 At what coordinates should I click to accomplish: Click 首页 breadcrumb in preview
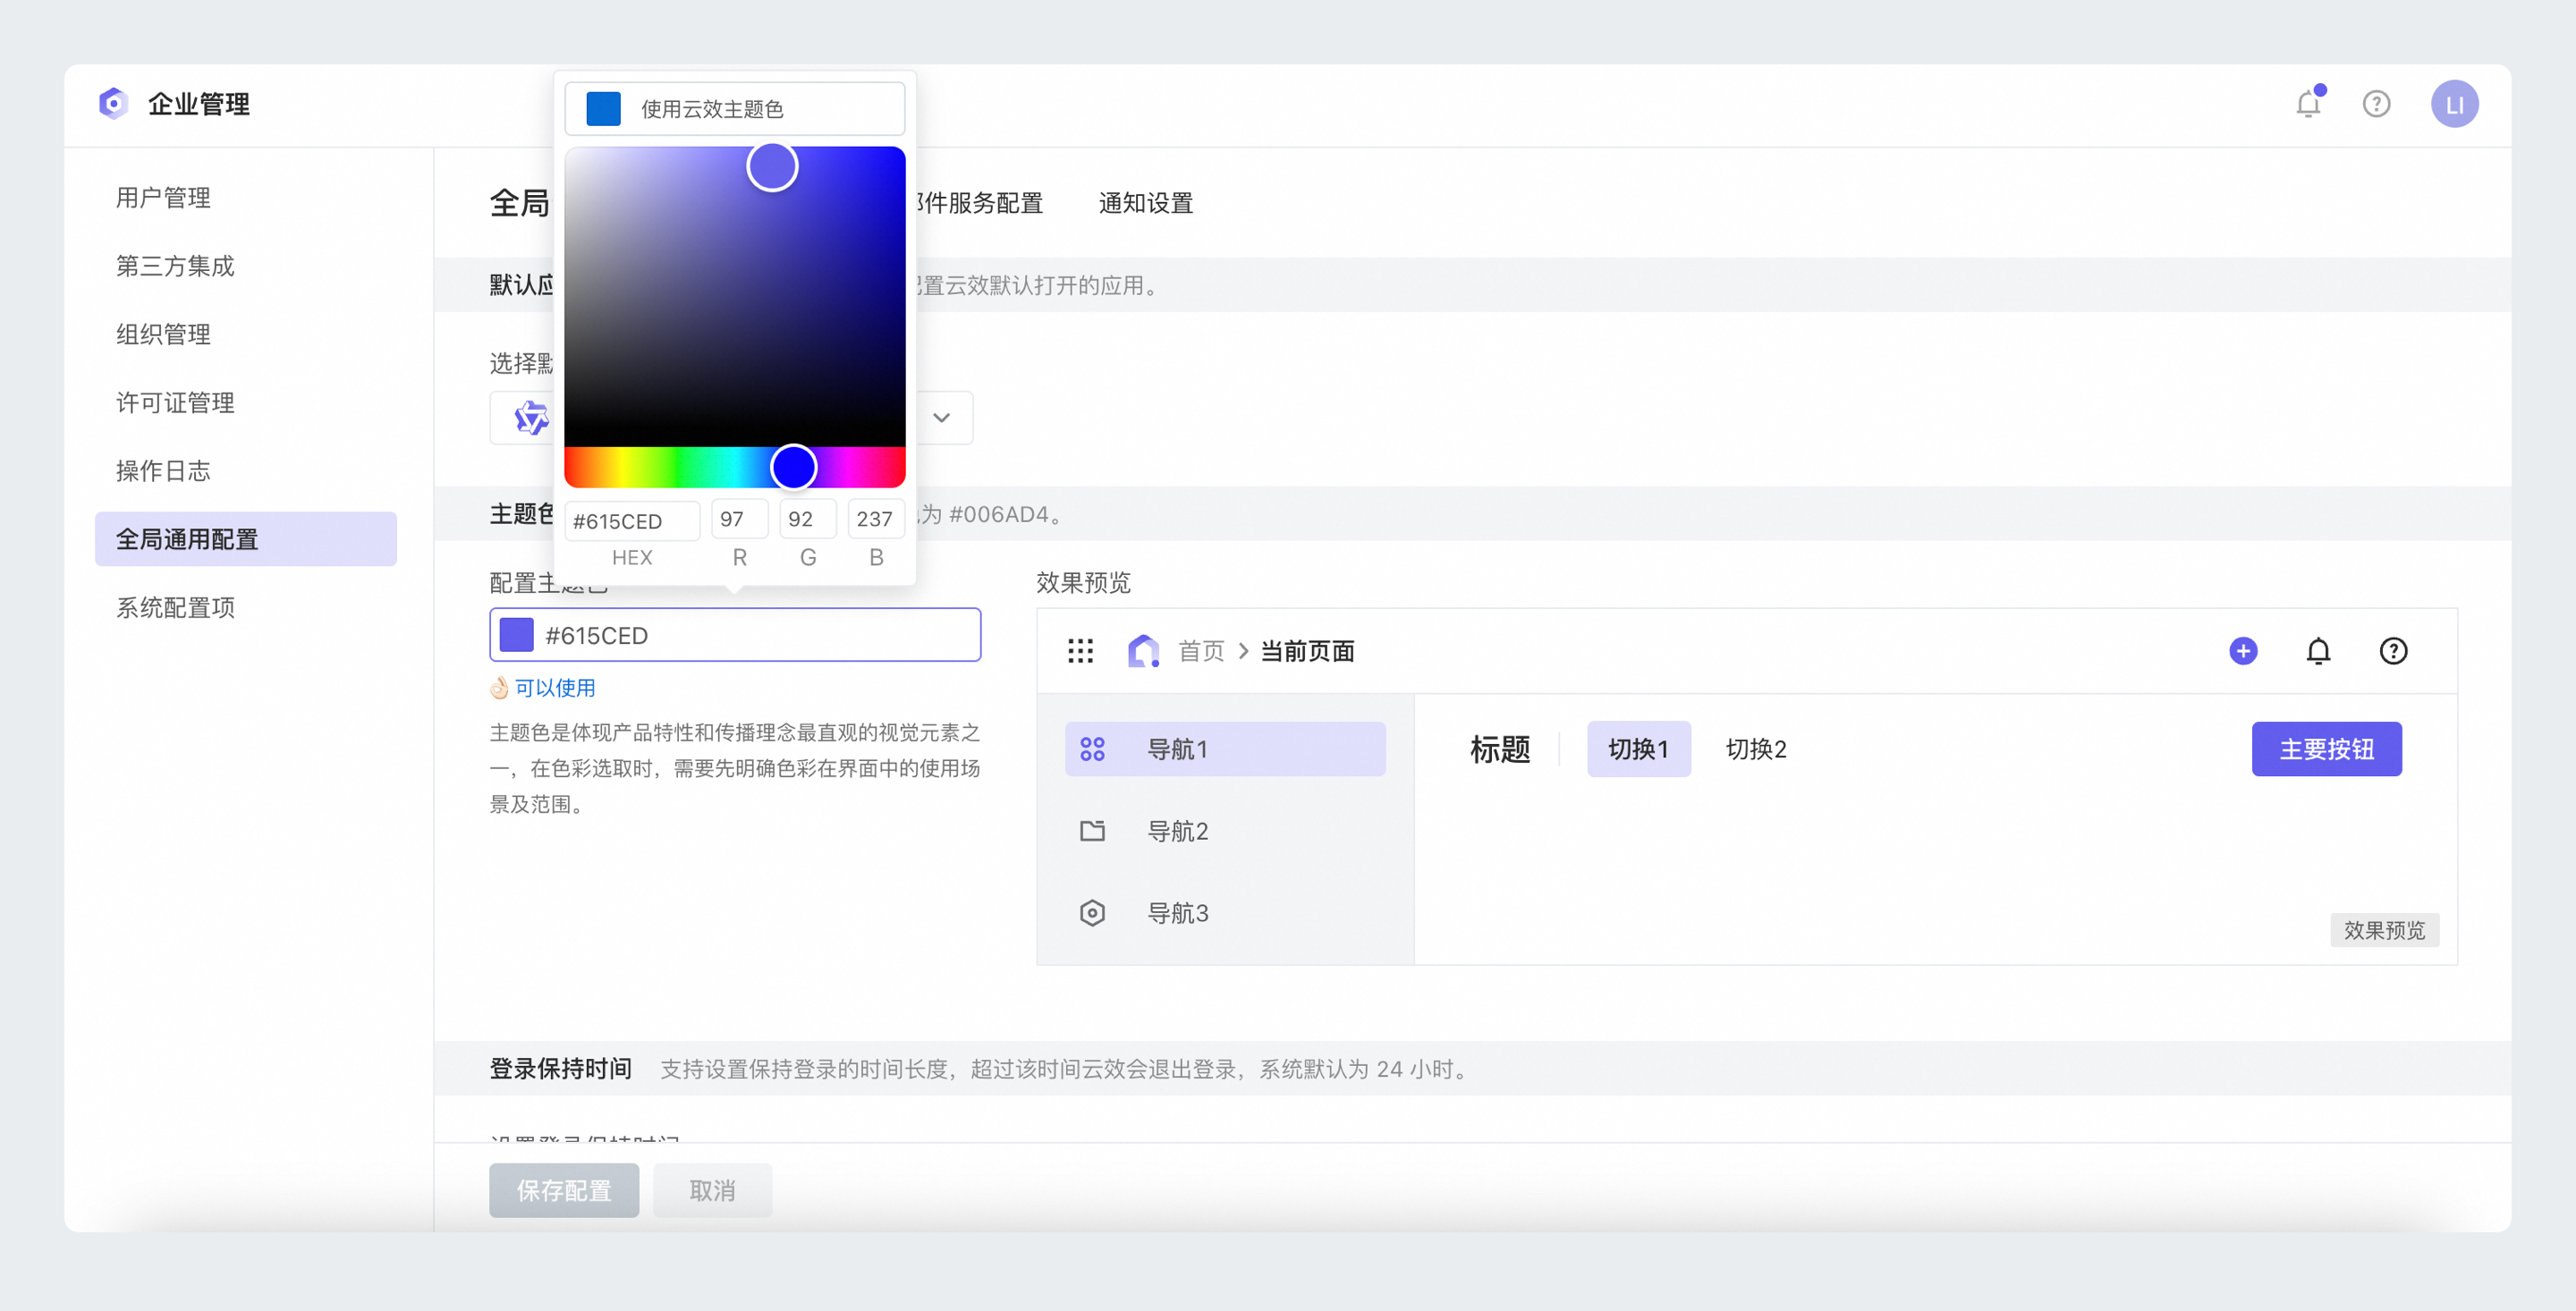click(x=1201, y=651)
